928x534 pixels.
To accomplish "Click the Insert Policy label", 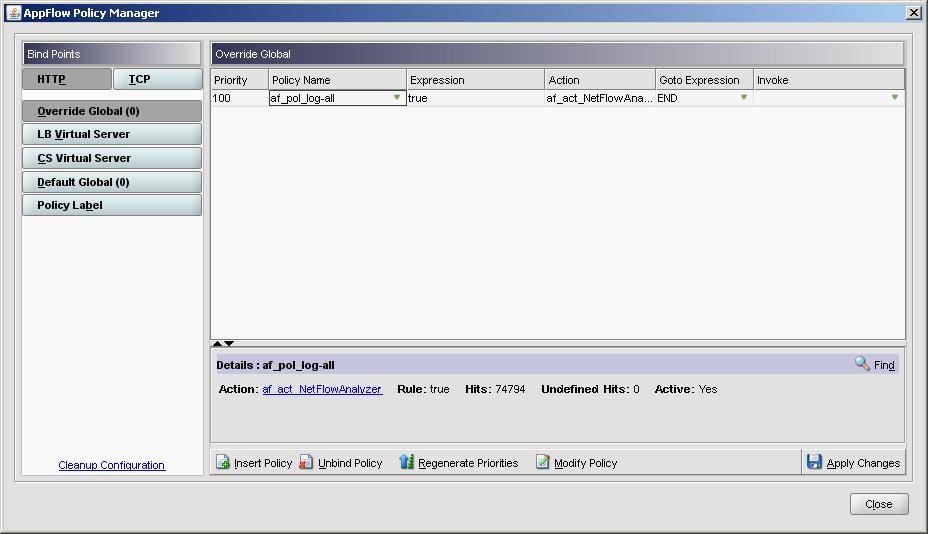I will pyautogui.click(x=263, y=463).
